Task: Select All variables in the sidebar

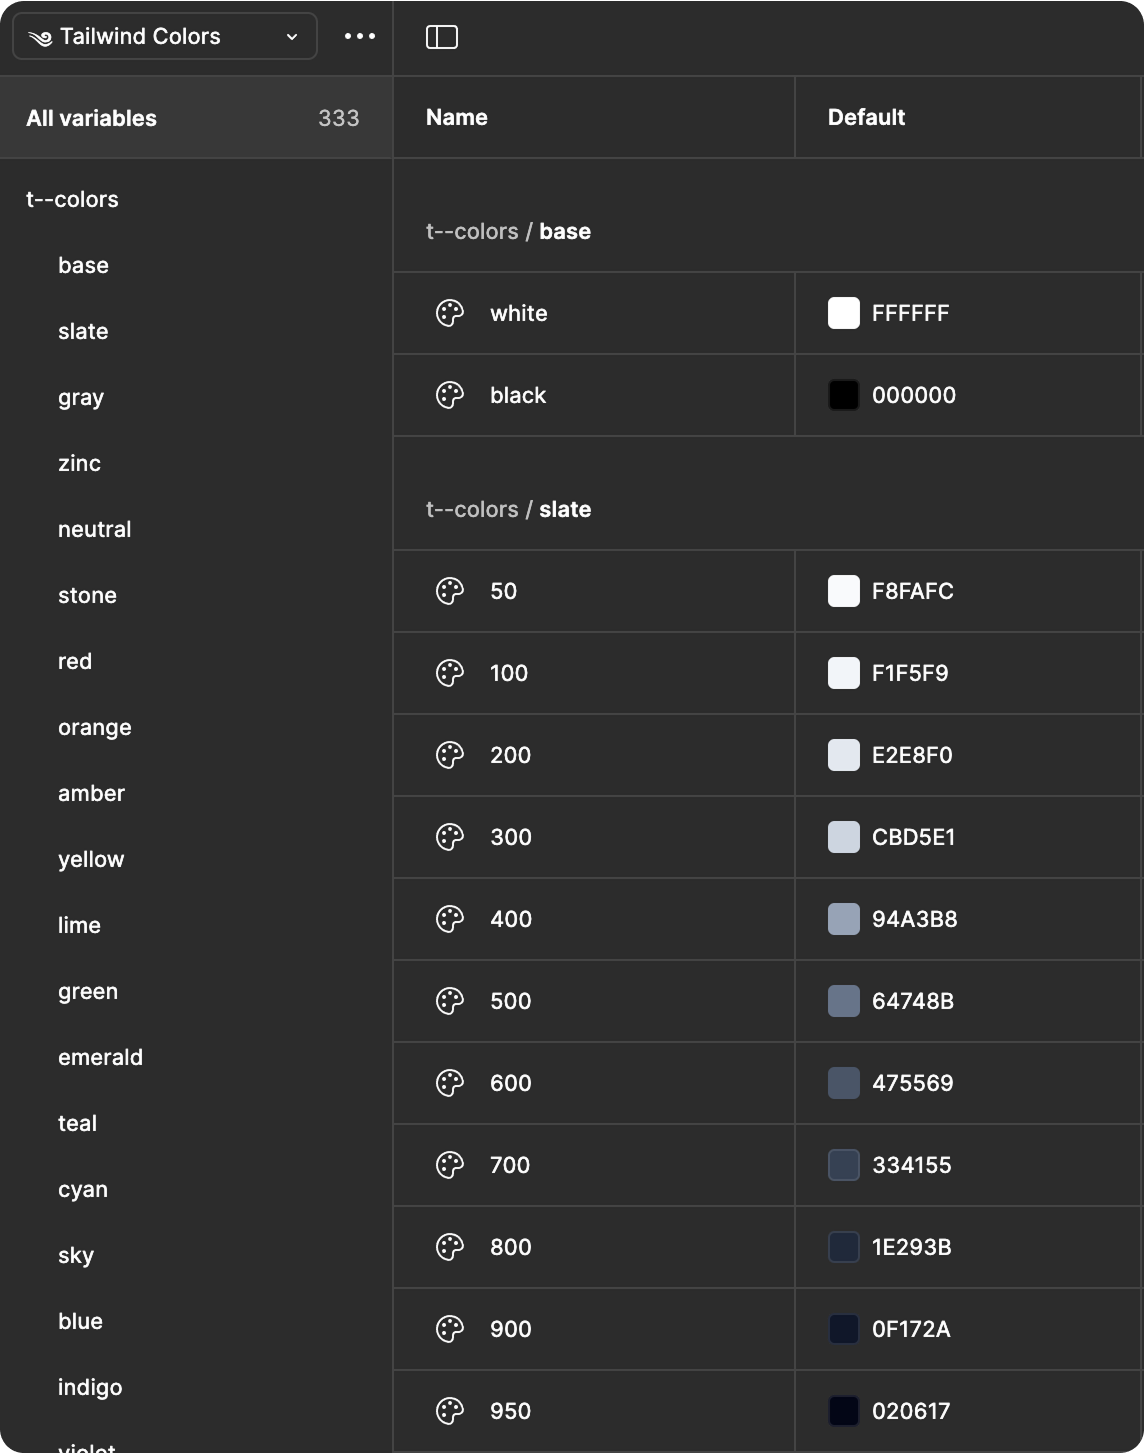Action: (x=91, y=118)
